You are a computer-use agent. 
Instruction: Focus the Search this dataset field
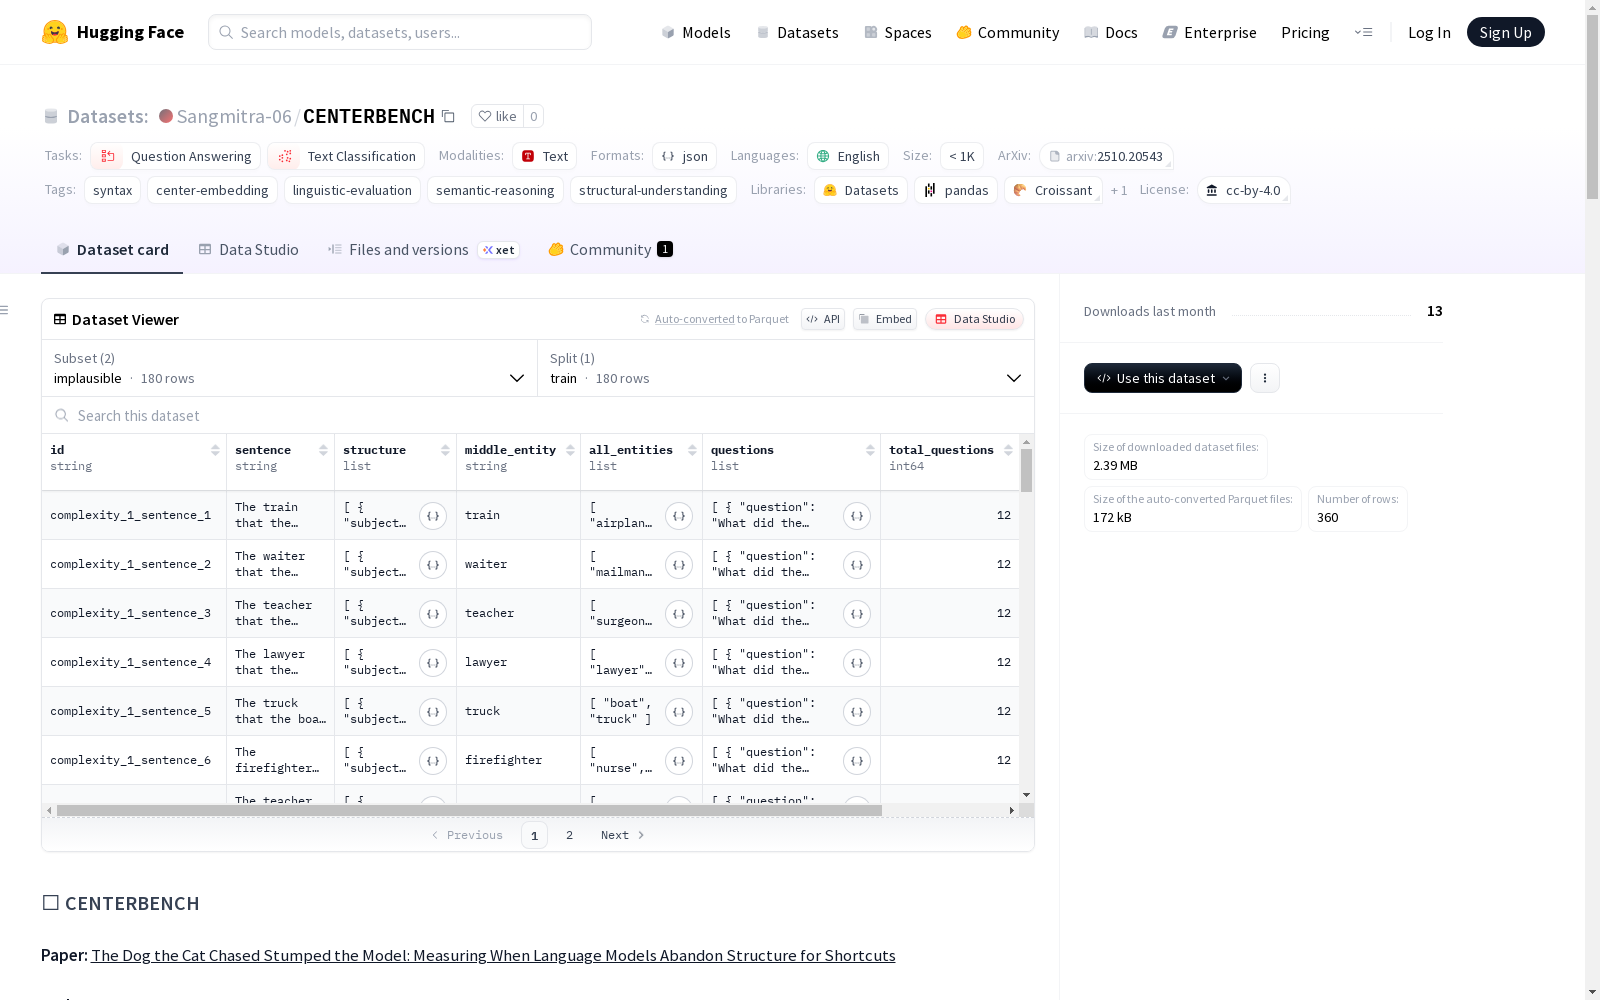pyautogui.click(x=538, y=415)
